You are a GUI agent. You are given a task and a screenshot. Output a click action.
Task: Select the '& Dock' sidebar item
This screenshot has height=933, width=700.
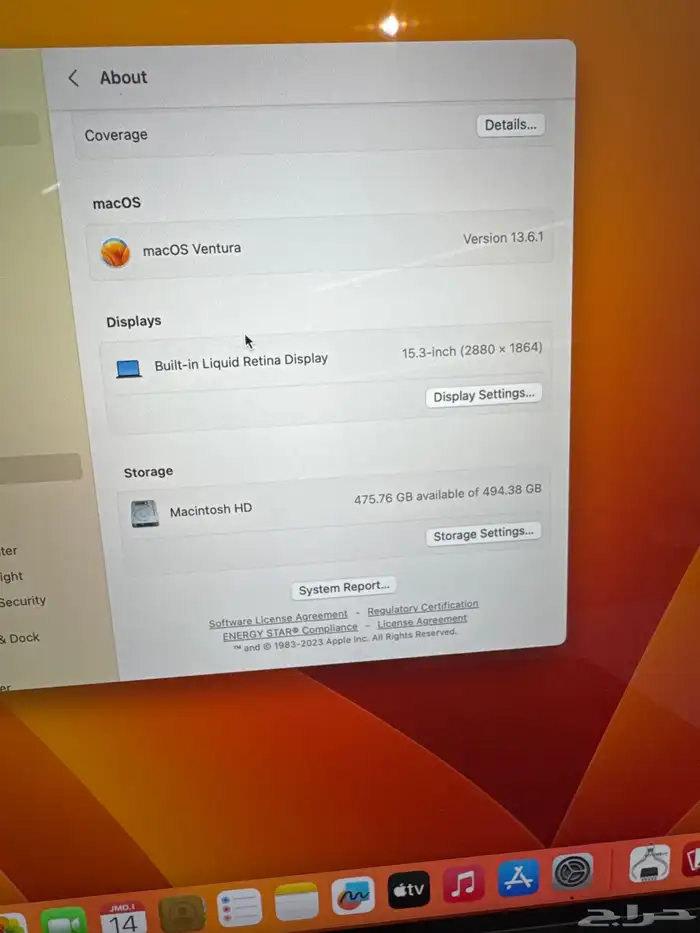[x=20, y=638]
